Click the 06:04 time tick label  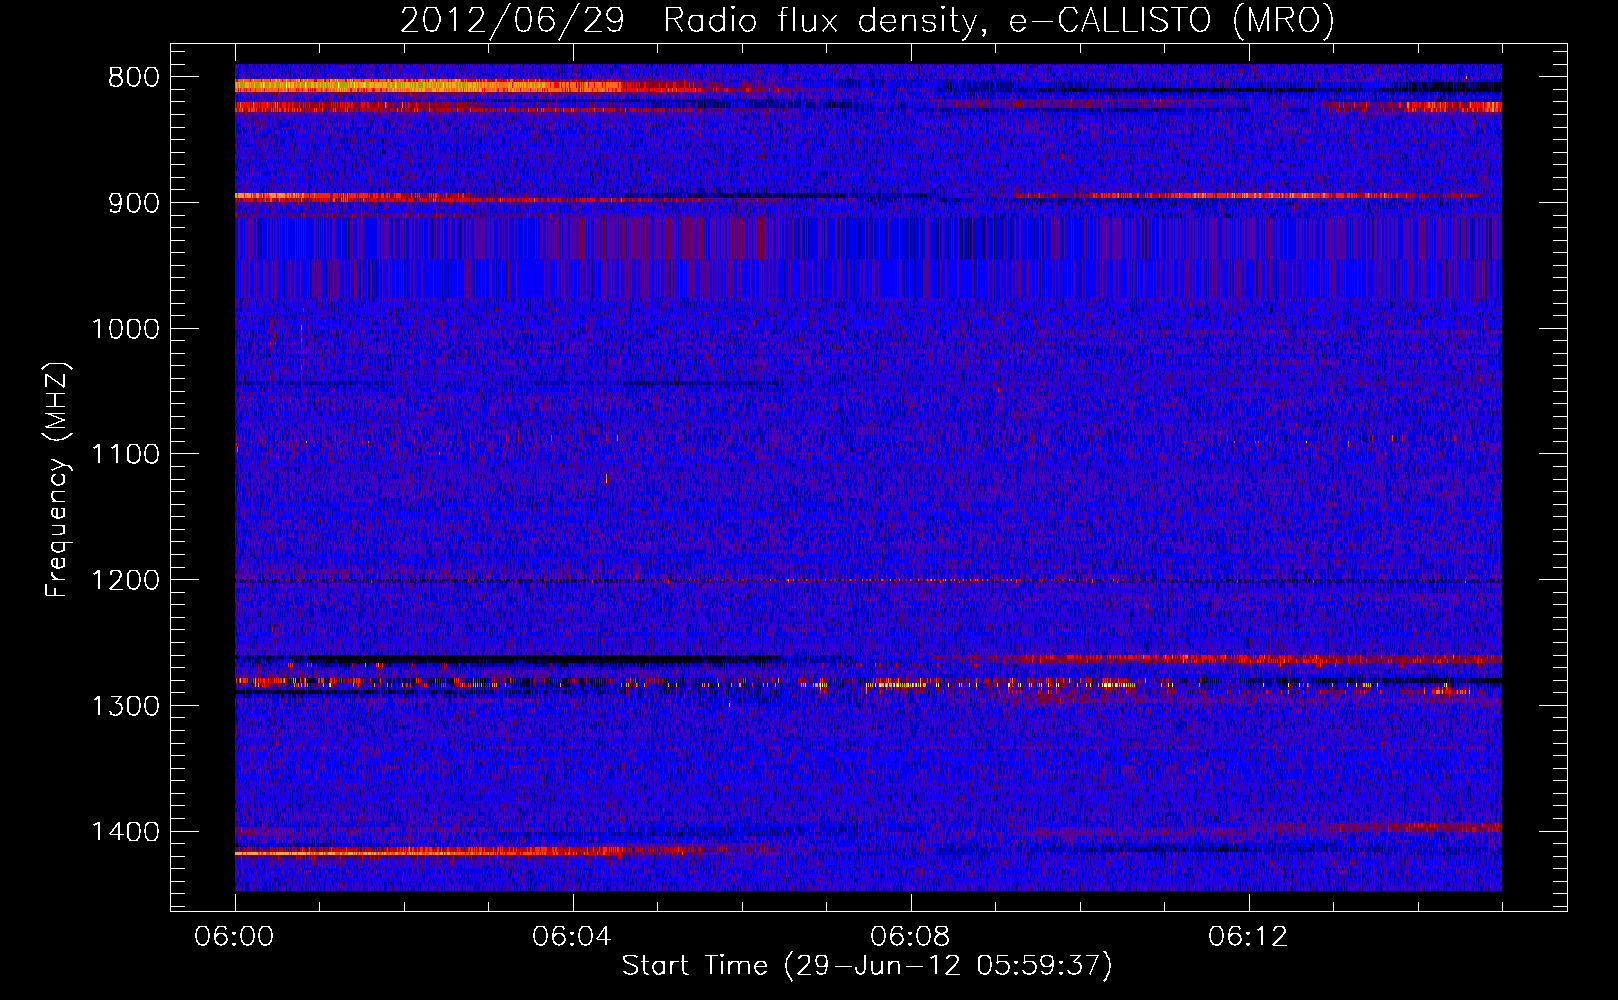(x=572, y=937)
